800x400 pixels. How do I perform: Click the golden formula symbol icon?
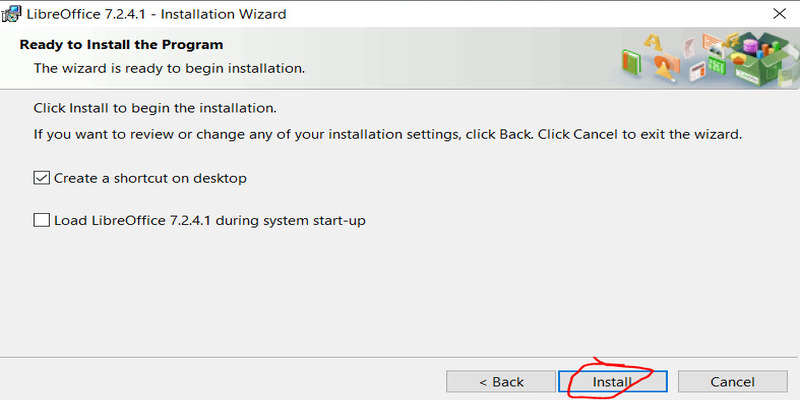732,40
